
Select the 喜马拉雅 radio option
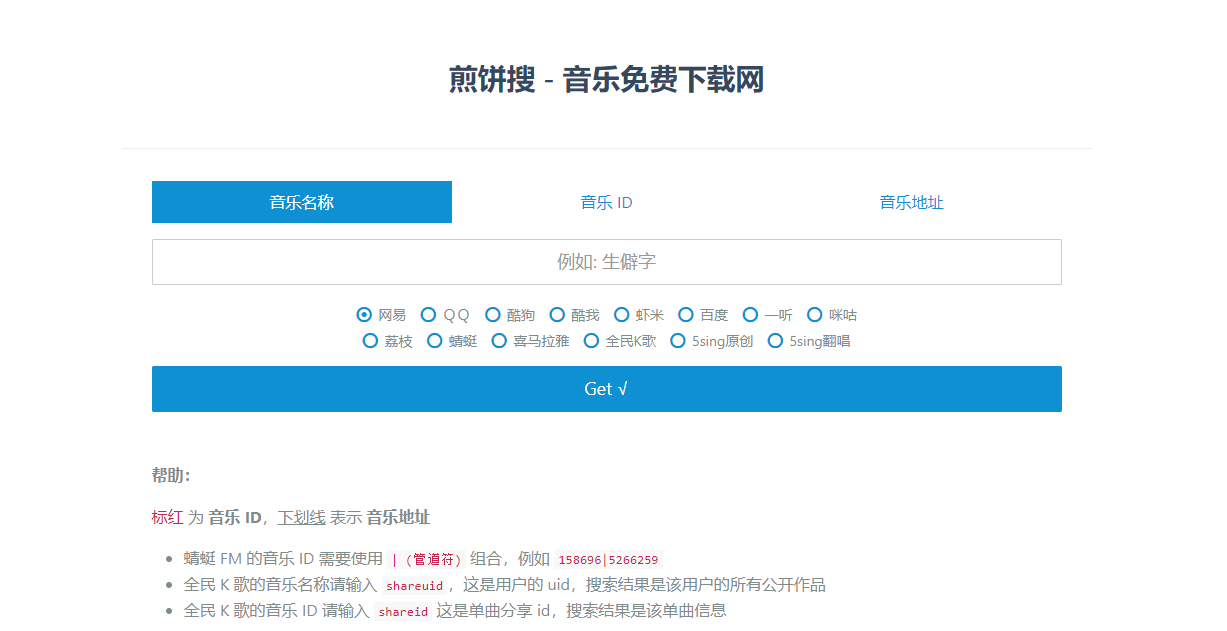(x=500, y=341)
